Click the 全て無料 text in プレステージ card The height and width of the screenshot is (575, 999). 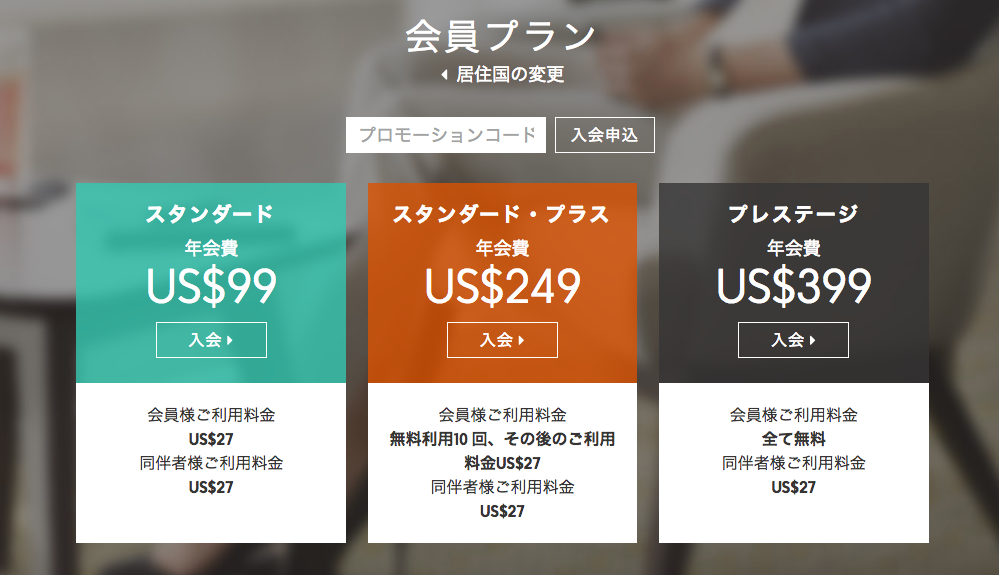tap(794, 439)
